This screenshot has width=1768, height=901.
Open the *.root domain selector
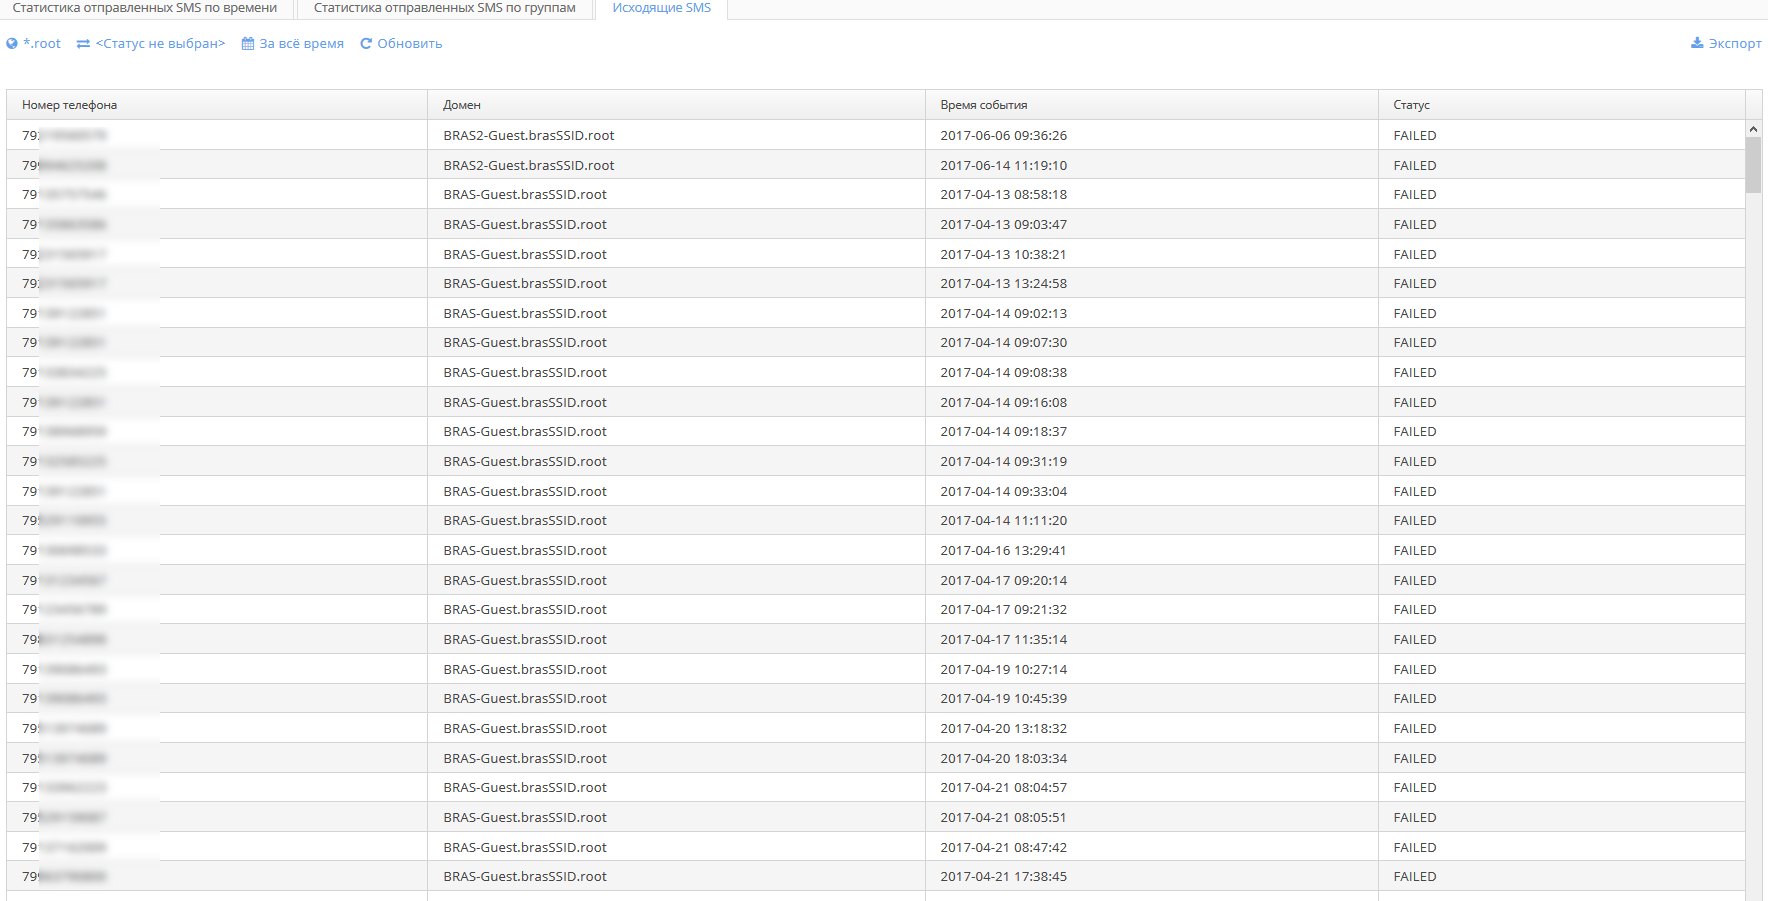click(42, 44)
